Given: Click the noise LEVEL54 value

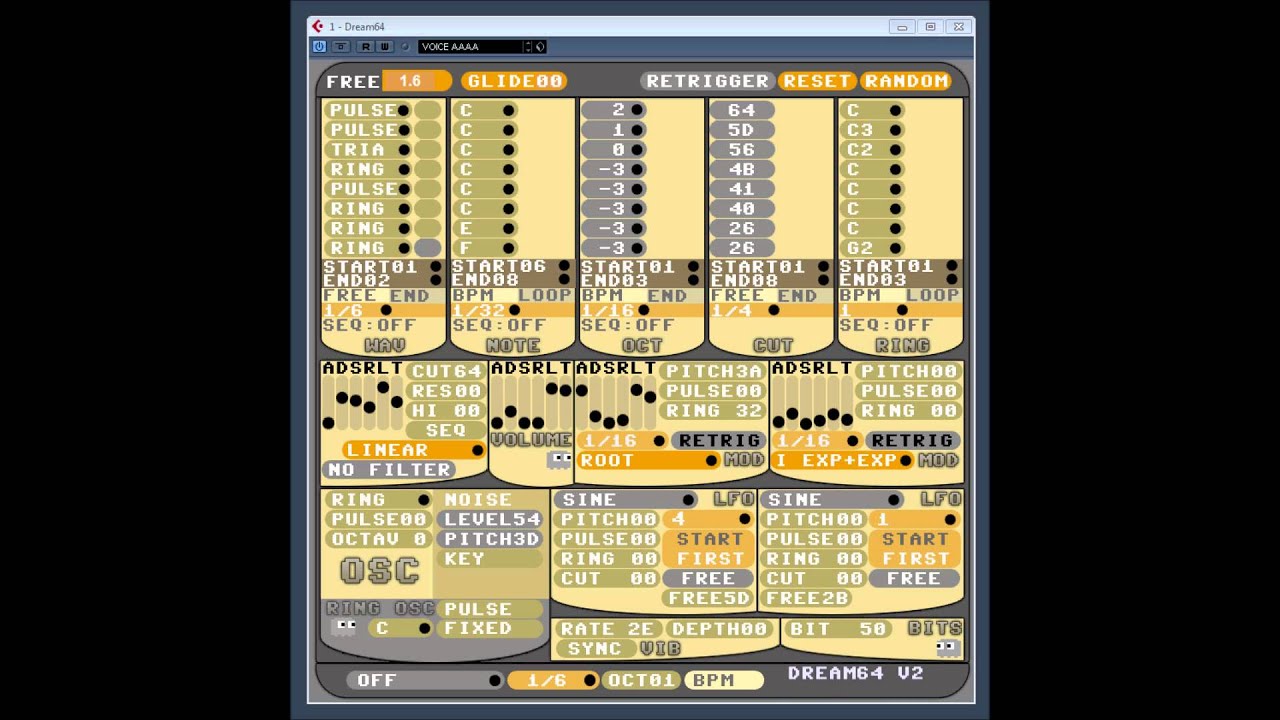Looking at the screenshot, I should tap(490, 519).
